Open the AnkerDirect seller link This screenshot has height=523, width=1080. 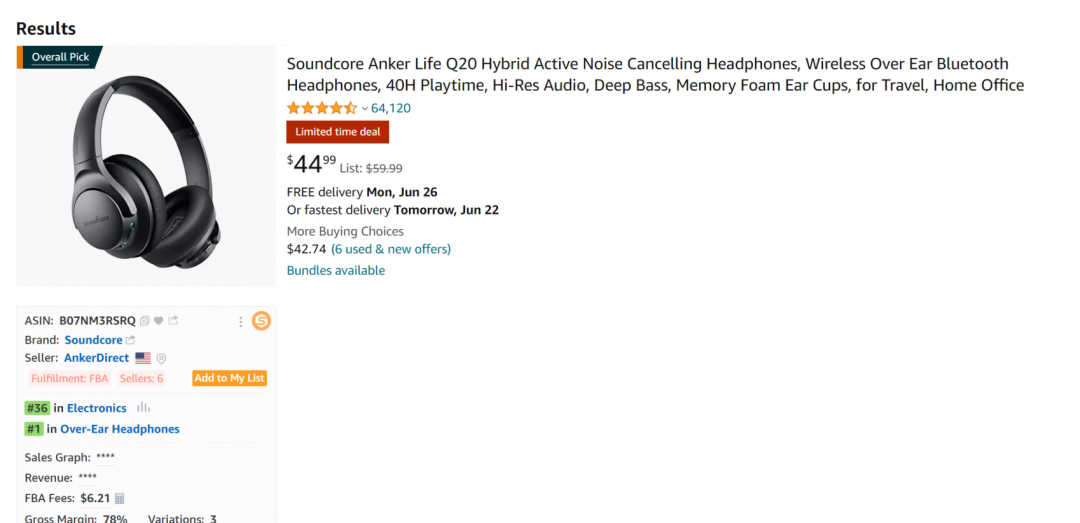(x=96, y=358)
